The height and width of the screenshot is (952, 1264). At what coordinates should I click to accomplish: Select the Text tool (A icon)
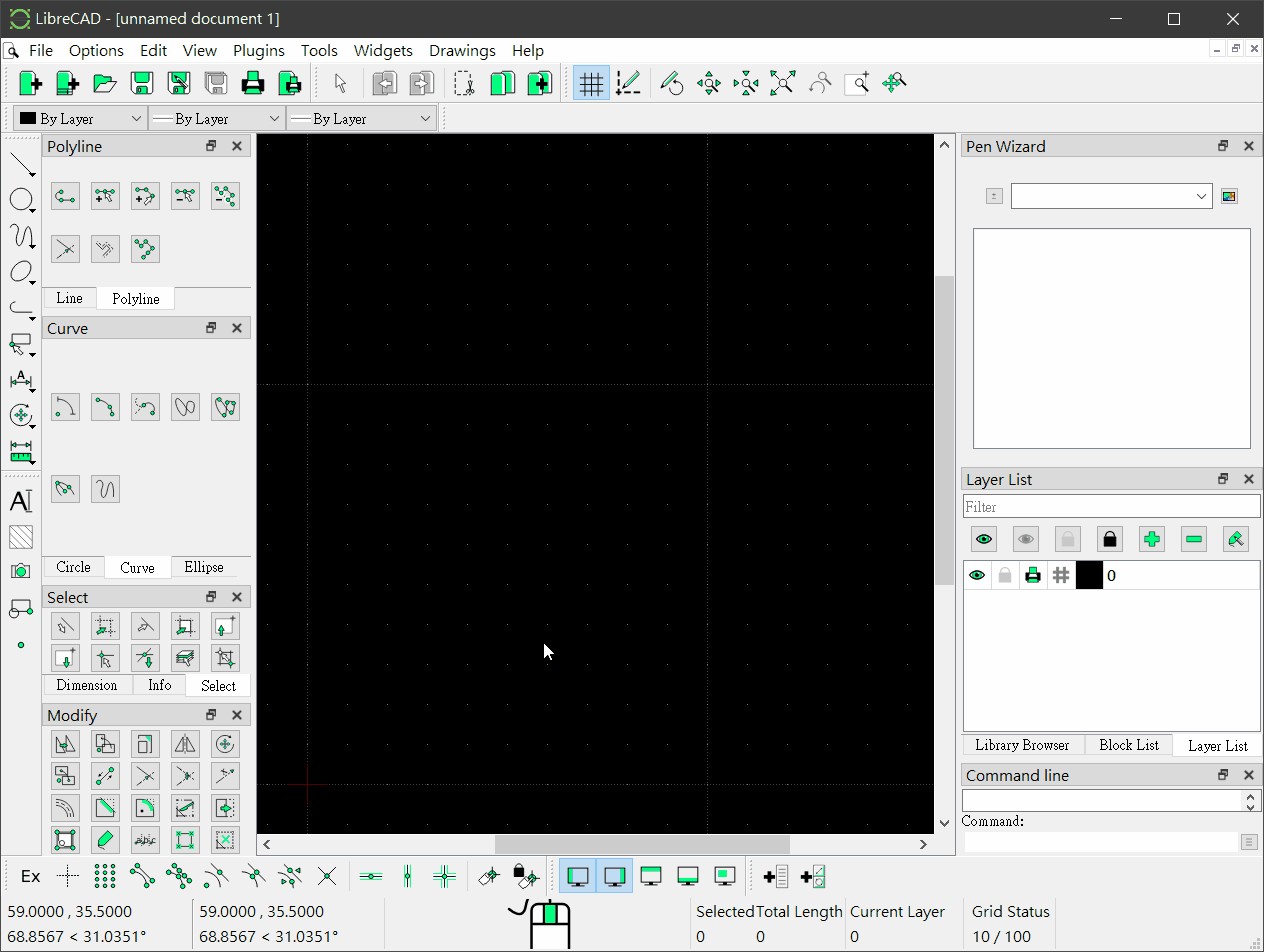click(x=21, y=501)
